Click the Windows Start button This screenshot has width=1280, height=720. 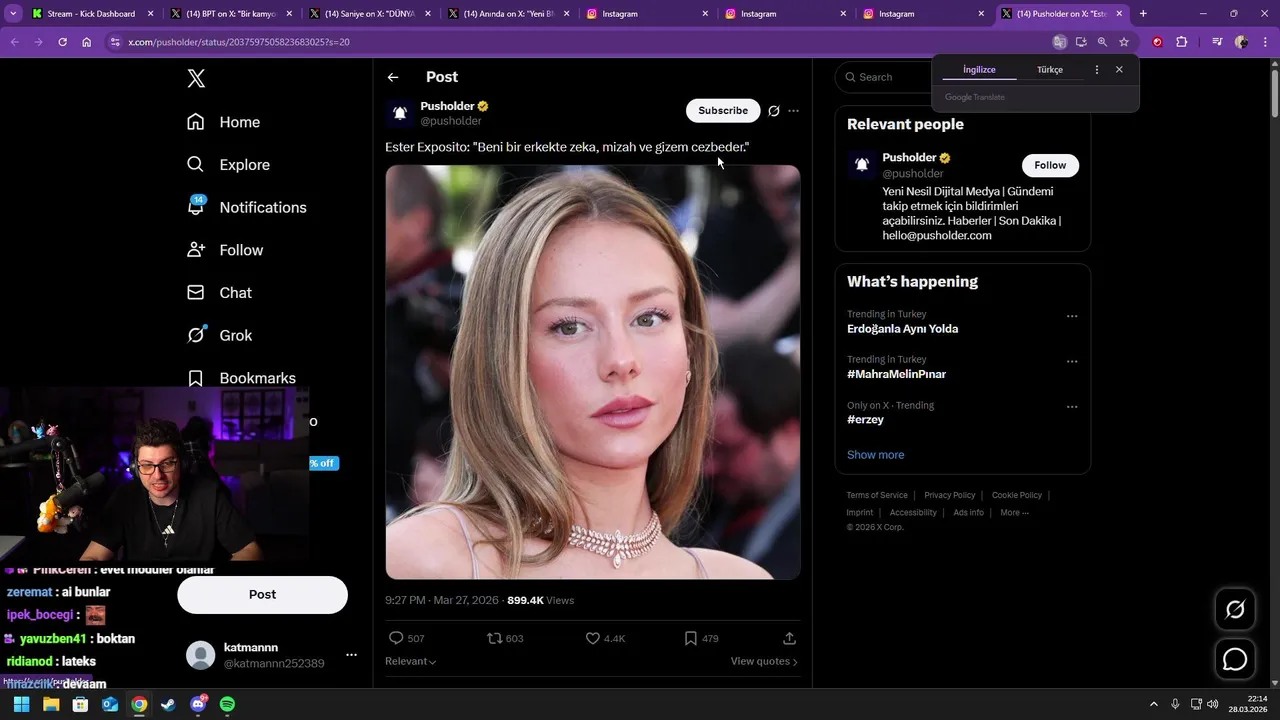pos(21,704)
